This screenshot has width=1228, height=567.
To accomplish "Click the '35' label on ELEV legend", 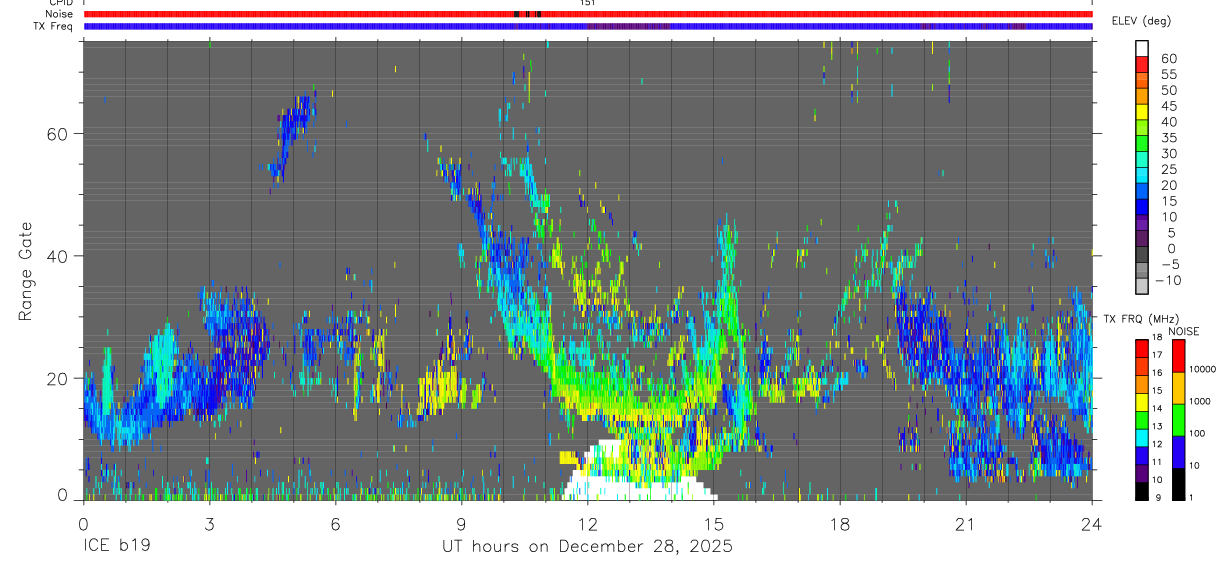I will 1168,138.
